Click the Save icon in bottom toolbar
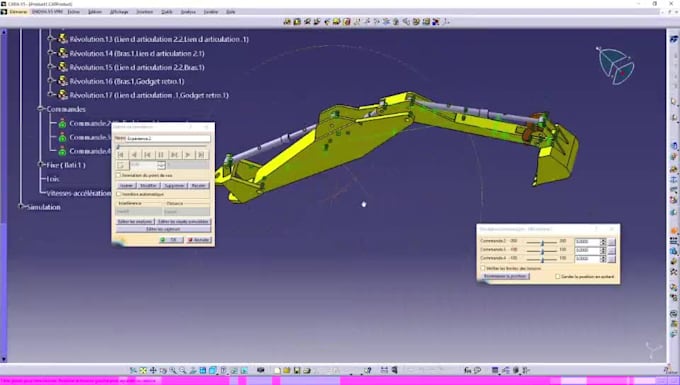This screenshot has width=680, height=385. (x=297, y=370)
